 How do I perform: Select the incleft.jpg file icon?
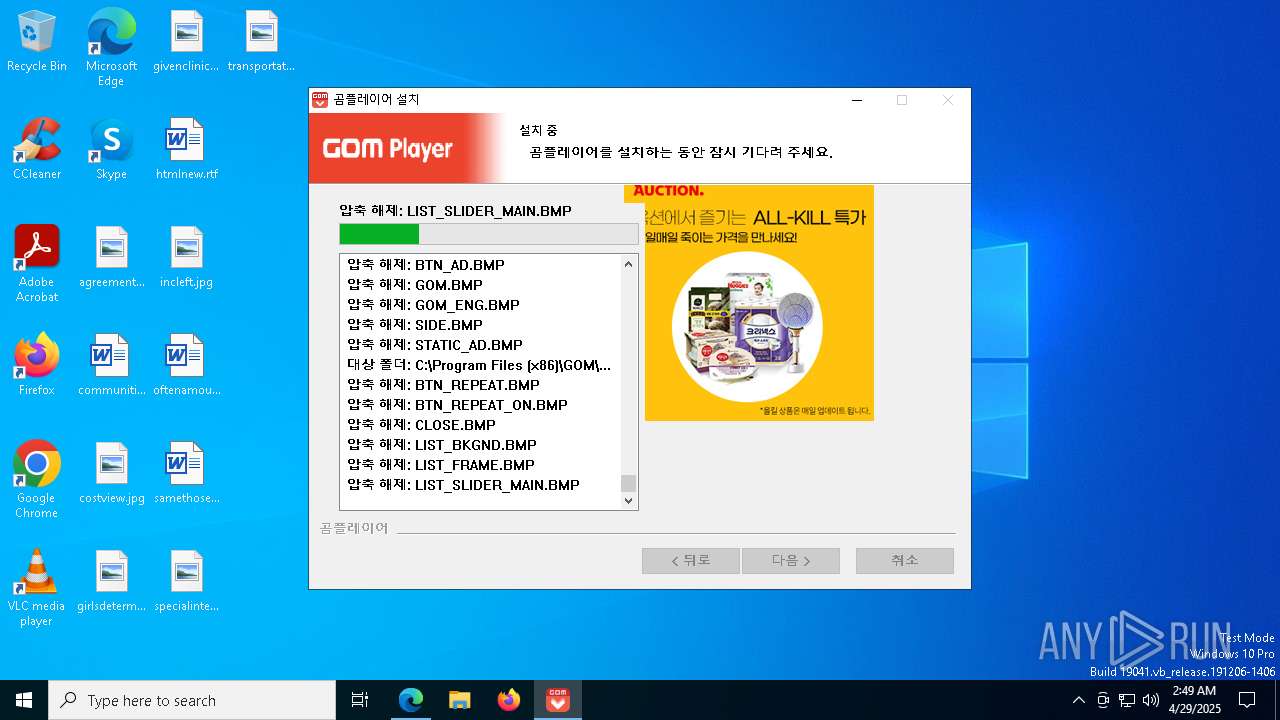(x=186, y=258)
